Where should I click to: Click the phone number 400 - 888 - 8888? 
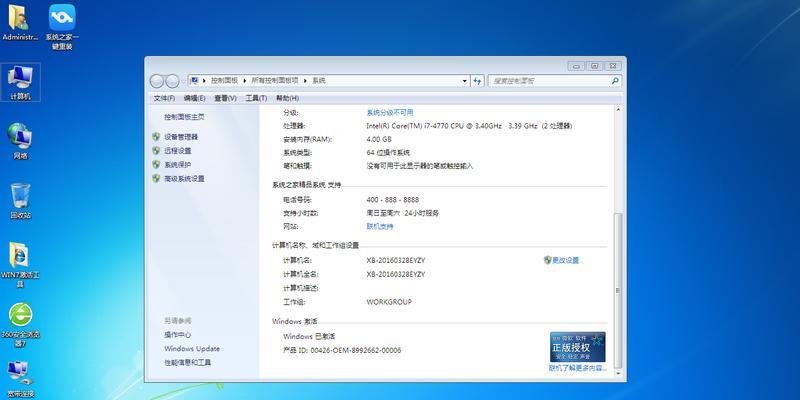click(392, 199)
